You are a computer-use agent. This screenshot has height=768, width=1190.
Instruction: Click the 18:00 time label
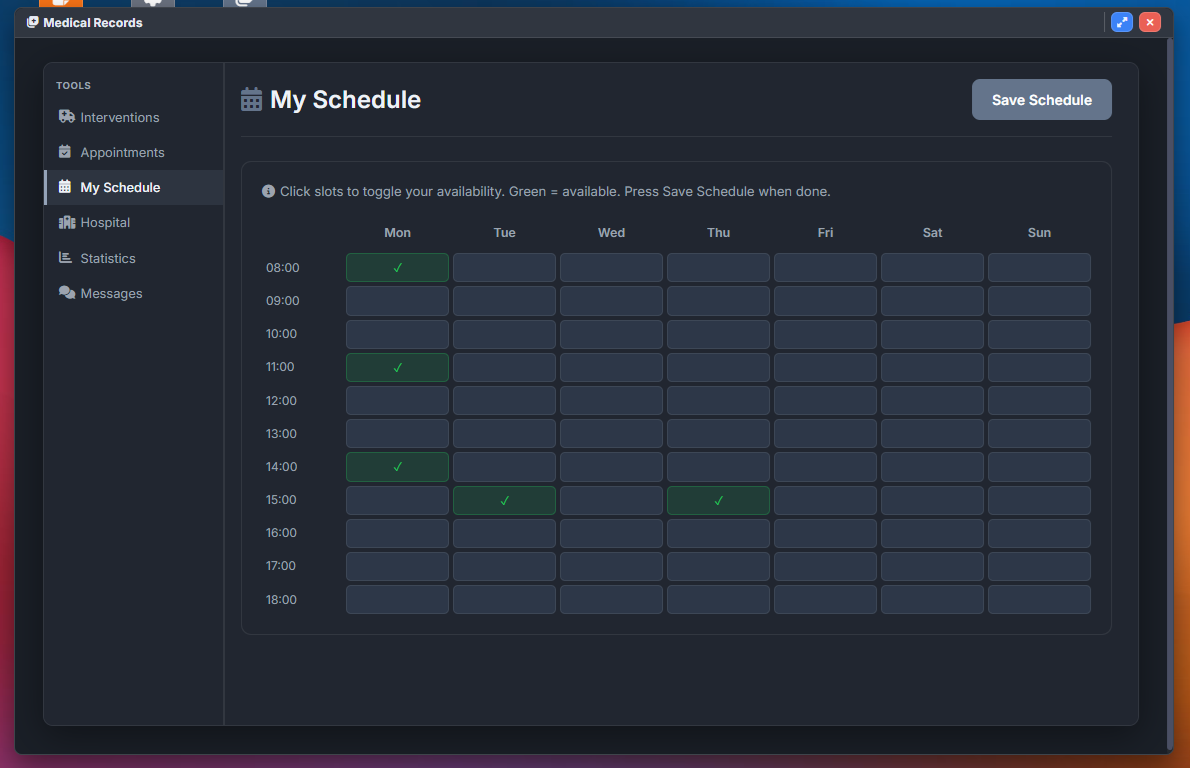(281, 600)
